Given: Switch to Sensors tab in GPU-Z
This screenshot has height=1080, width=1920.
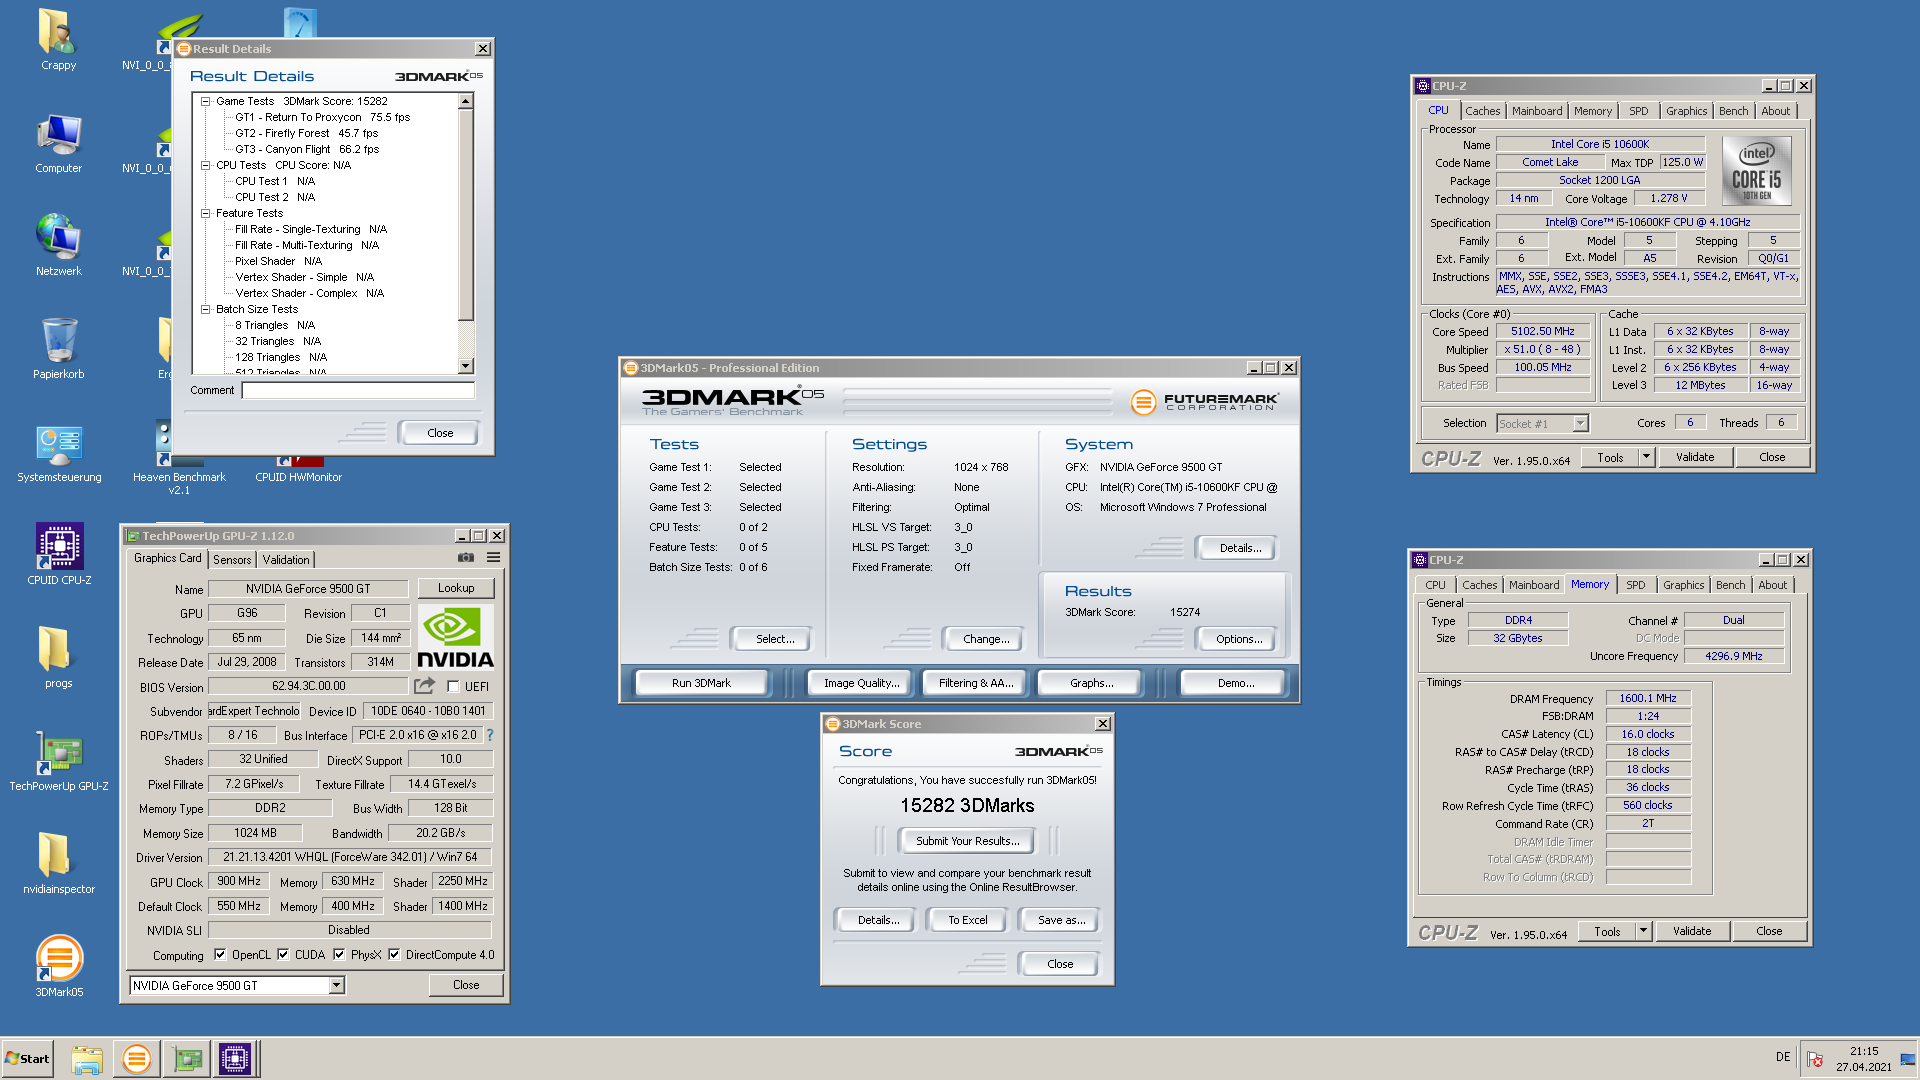Looking at the screenshot, I should (232, 560).
